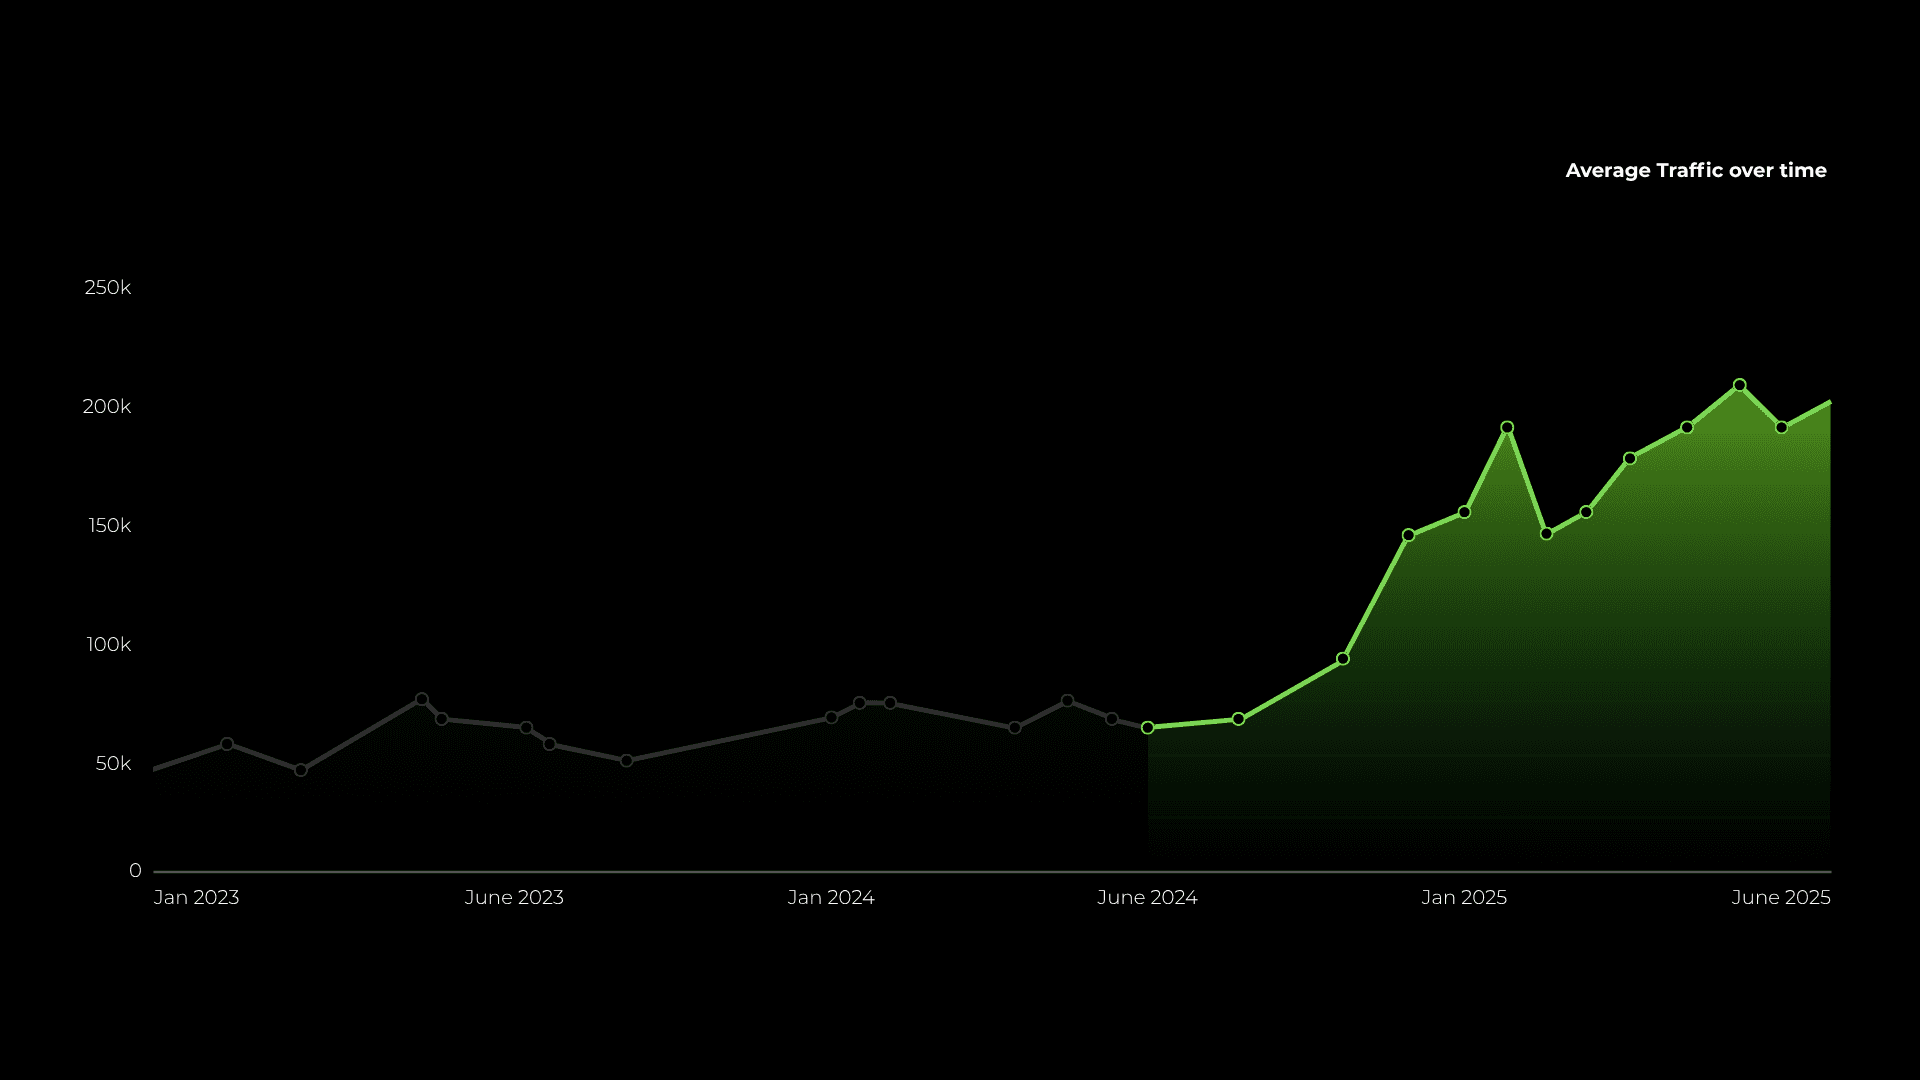Click the Jan 2025 axis label

coord(1464,898)
